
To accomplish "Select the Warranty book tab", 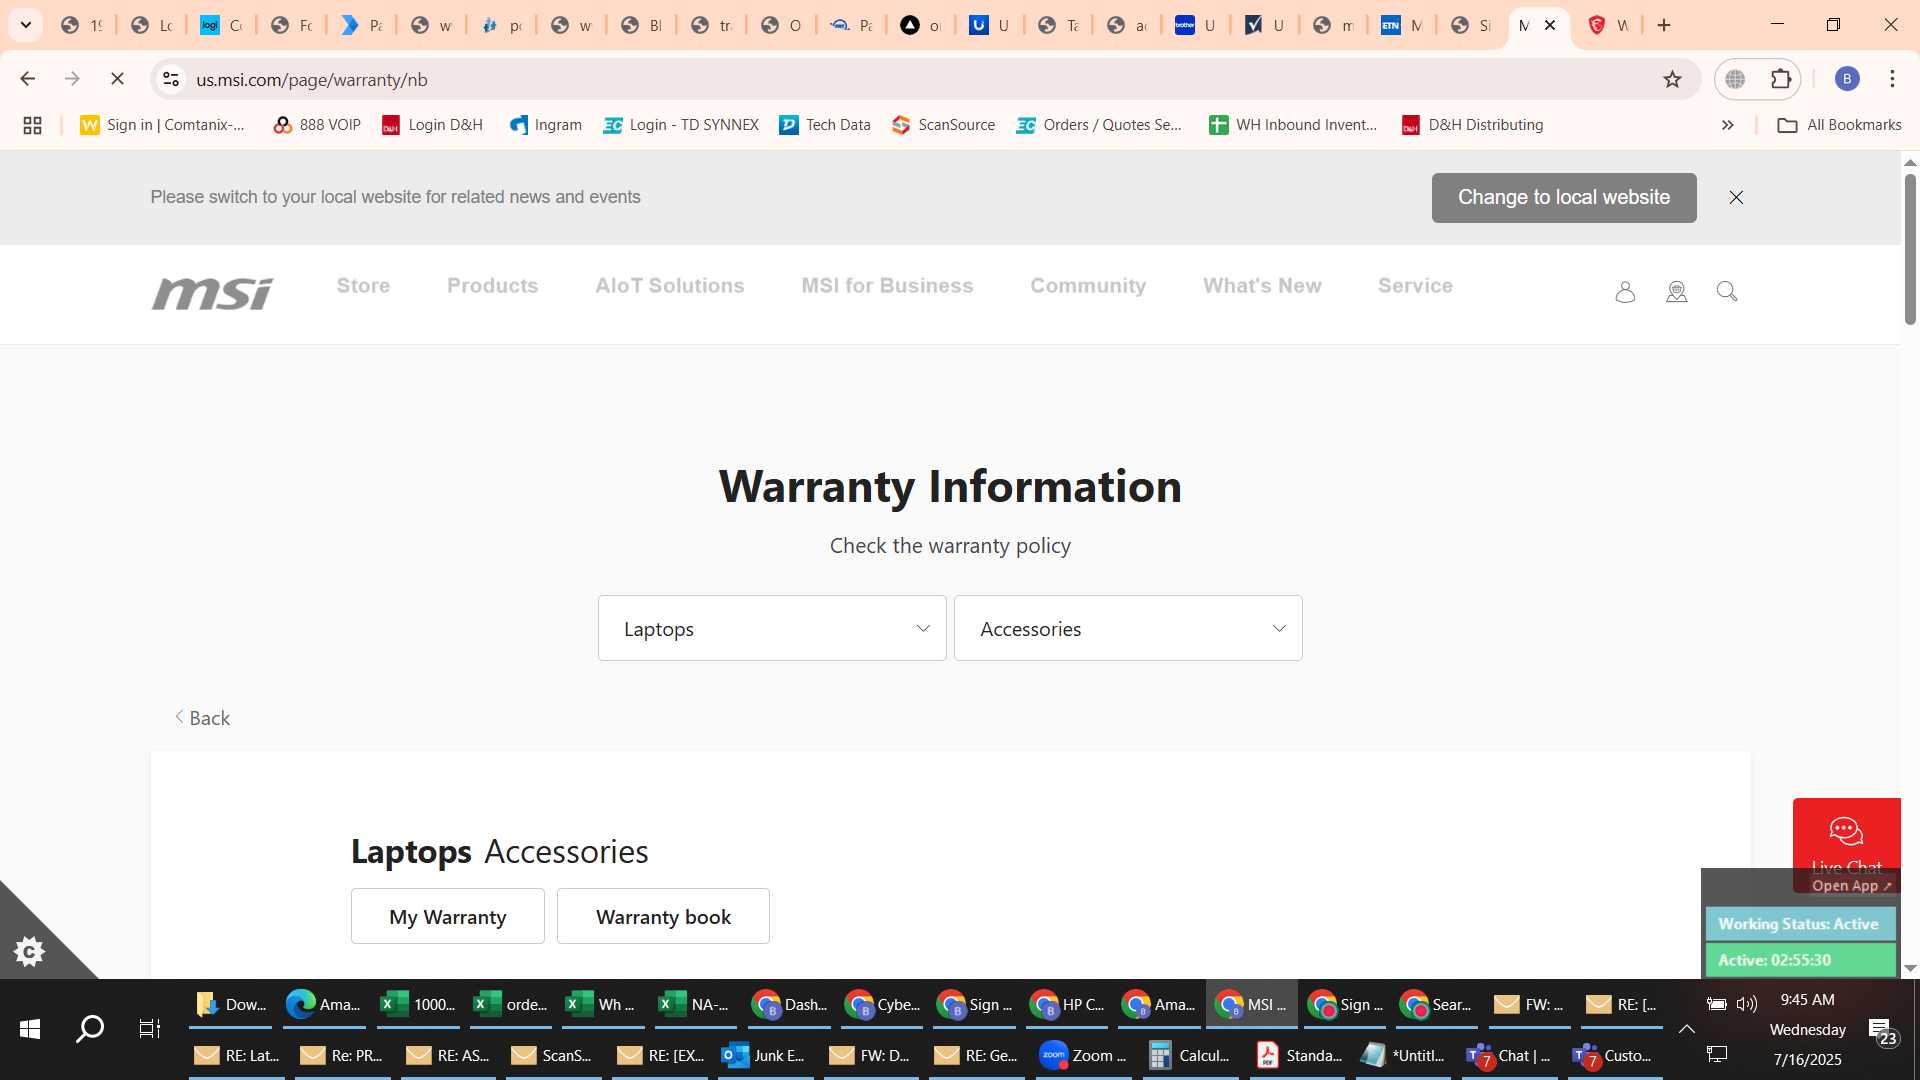I will 663,916.
